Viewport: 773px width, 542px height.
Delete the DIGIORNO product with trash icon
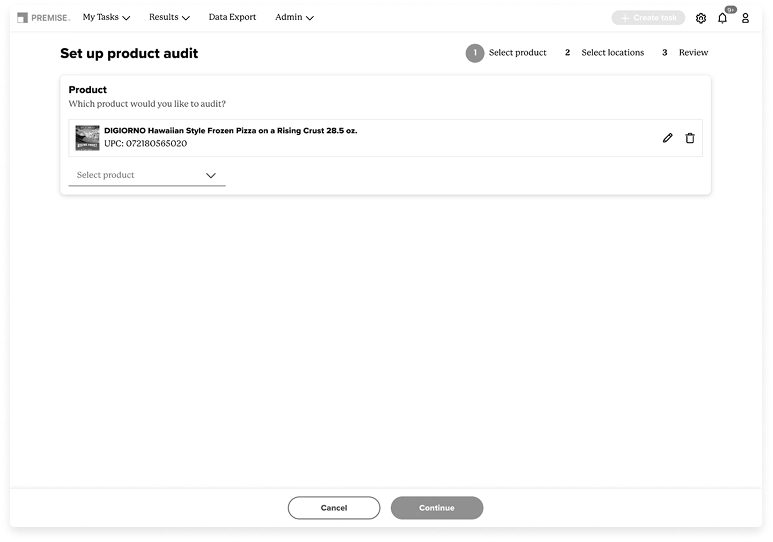coord(690,138)
